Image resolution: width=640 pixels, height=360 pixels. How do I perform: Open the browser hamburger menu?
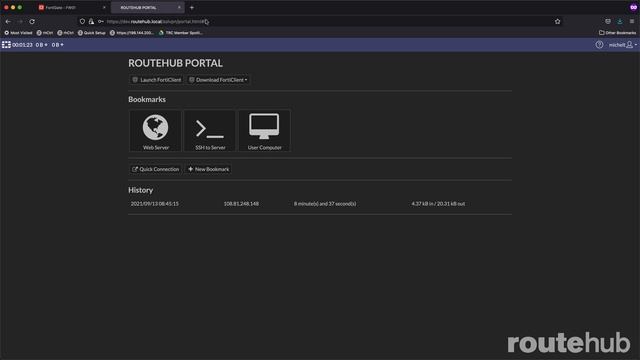click(632, 21)
